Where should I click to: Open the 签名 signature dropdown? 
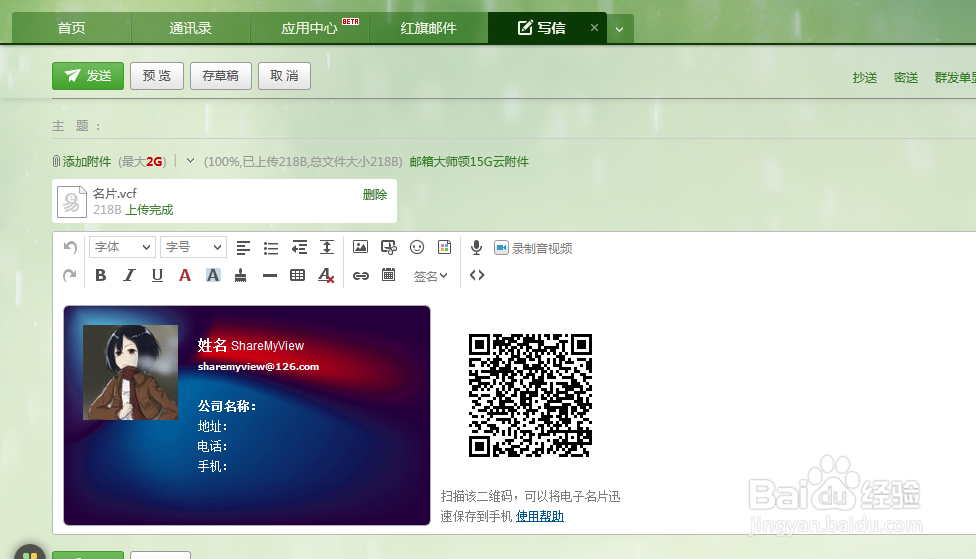pyautogui.click(x=431, y=276)
